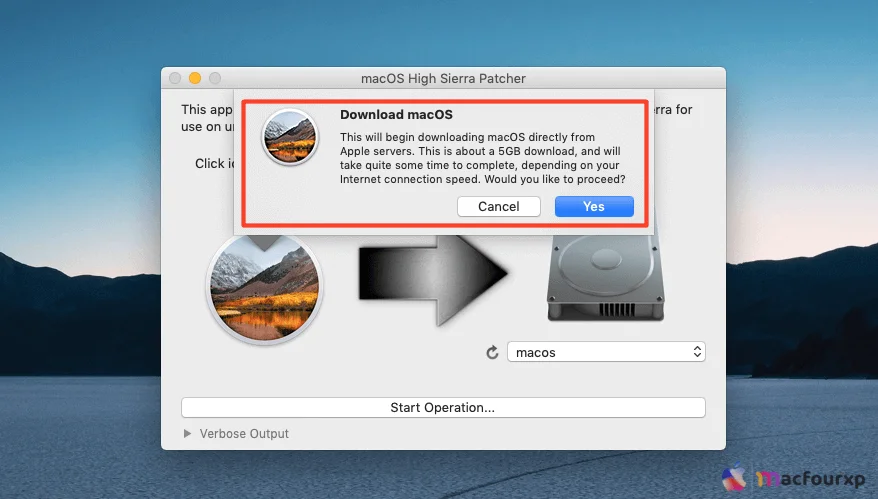The width and height of the screenshot is (878, 499).
Task: Confirm download by clicking Yes
Action: [x=594, y=206]
